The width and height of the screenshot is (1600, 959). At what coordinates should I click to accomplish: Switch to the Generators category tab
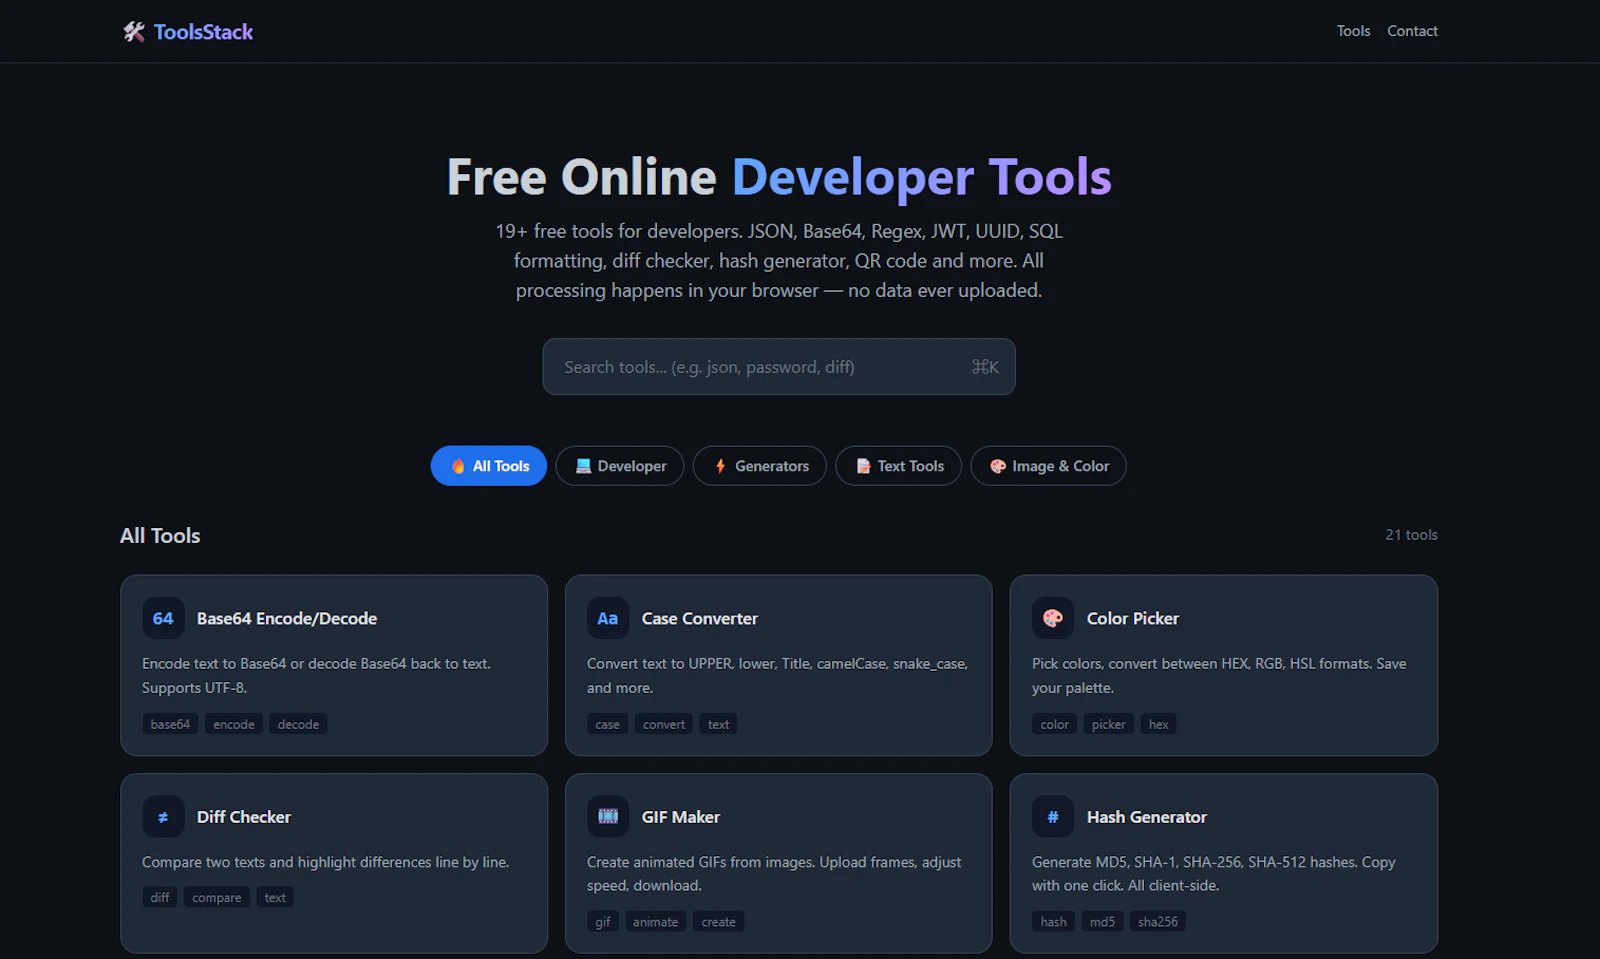coord(760,466)
